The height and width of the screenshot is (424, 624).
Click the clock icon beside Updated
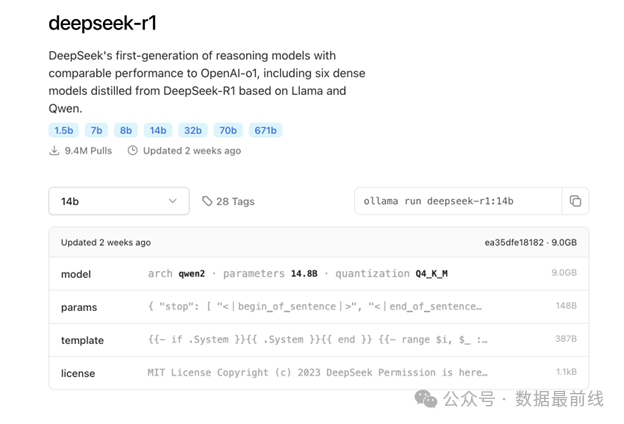[133, 151]
